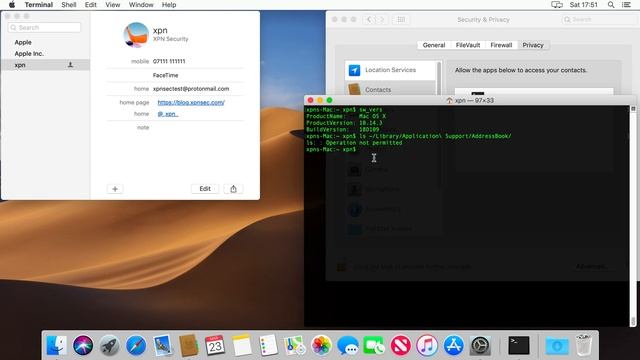640x360 pixels.
Task: Open Photos flower icon in Dock
Action: pyautogui.click(x=321, y=346)
